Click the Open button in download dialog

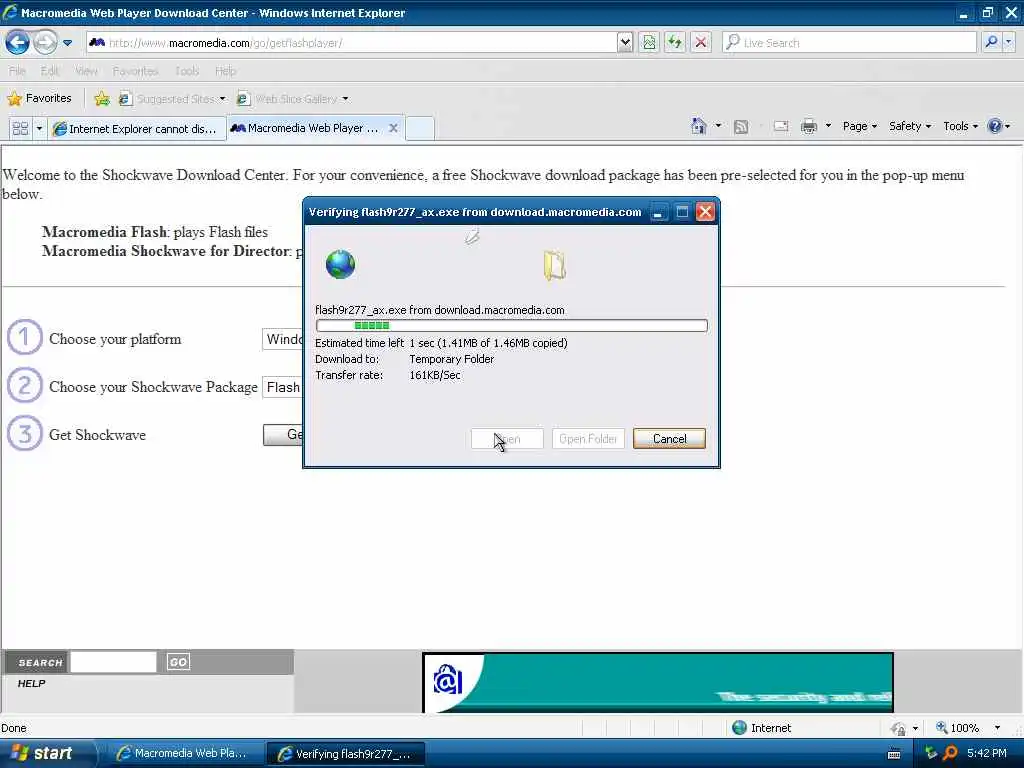tap(507, 439)
